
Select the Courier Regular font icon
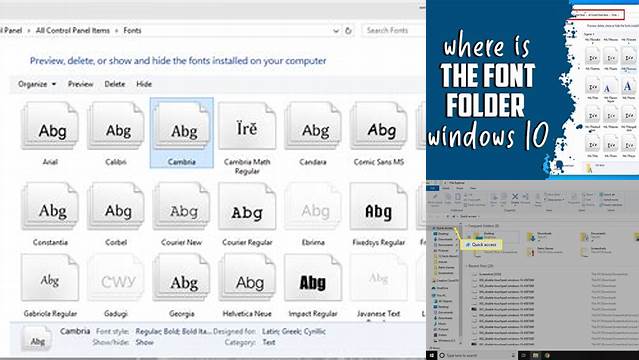coord(247,206)
